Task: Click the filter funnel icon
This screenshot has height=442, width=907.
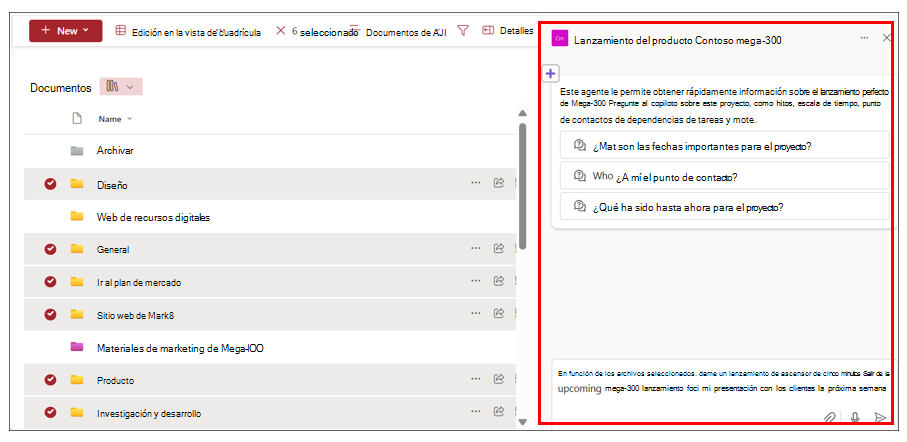Action: click(463, 31)
